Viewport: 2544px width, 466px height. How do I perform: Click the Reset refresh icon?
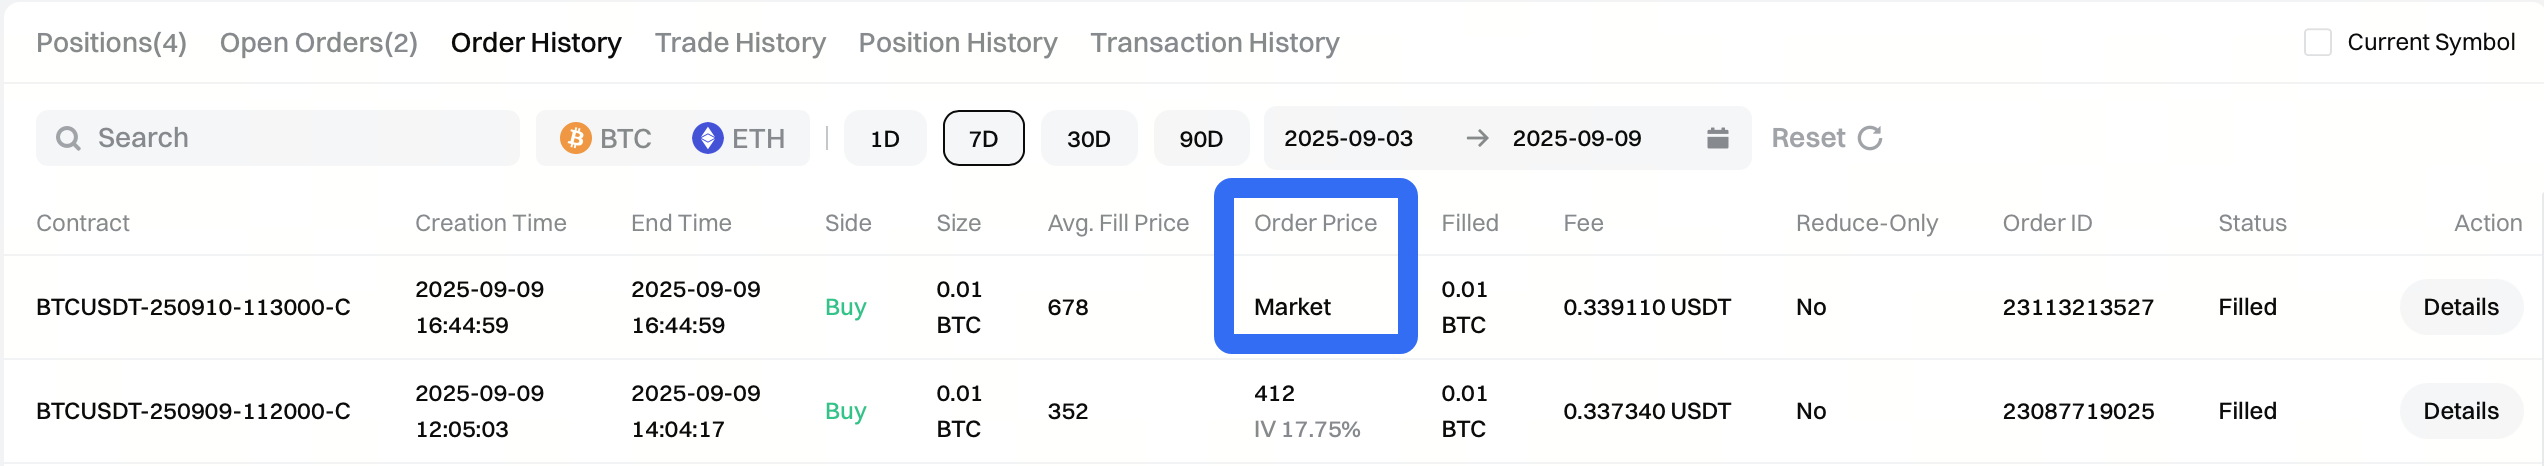click(x=1870, y=138)
